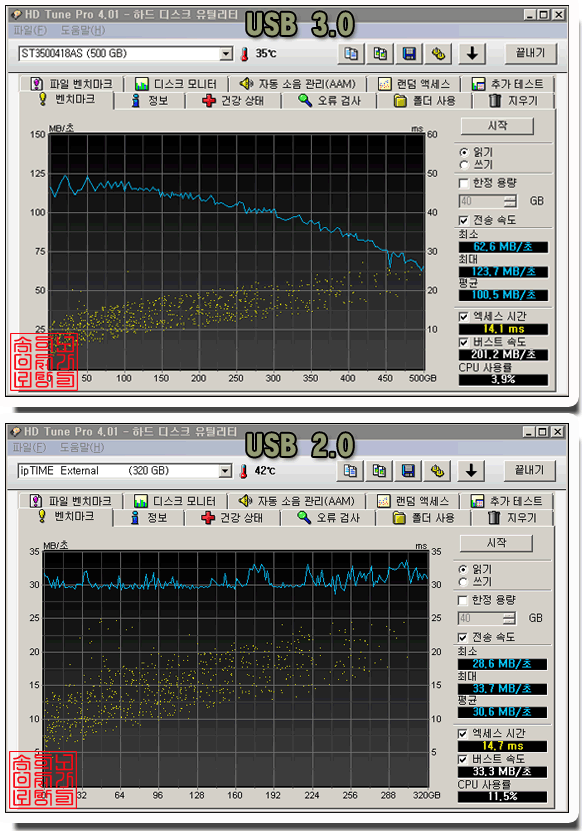Screen dimensions: 582x831
Task: Click 시작 button in USB 3.0 window
Action: [497, 126]
